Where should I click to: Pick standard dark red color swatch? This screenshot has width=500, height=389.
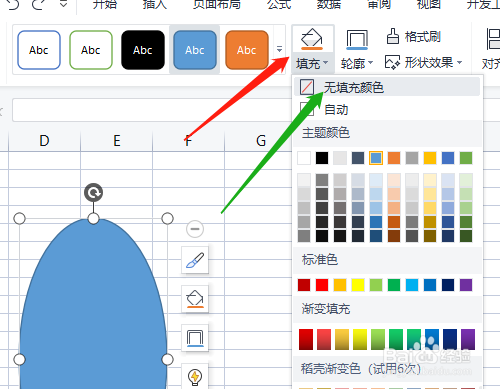tap(304, 285)
